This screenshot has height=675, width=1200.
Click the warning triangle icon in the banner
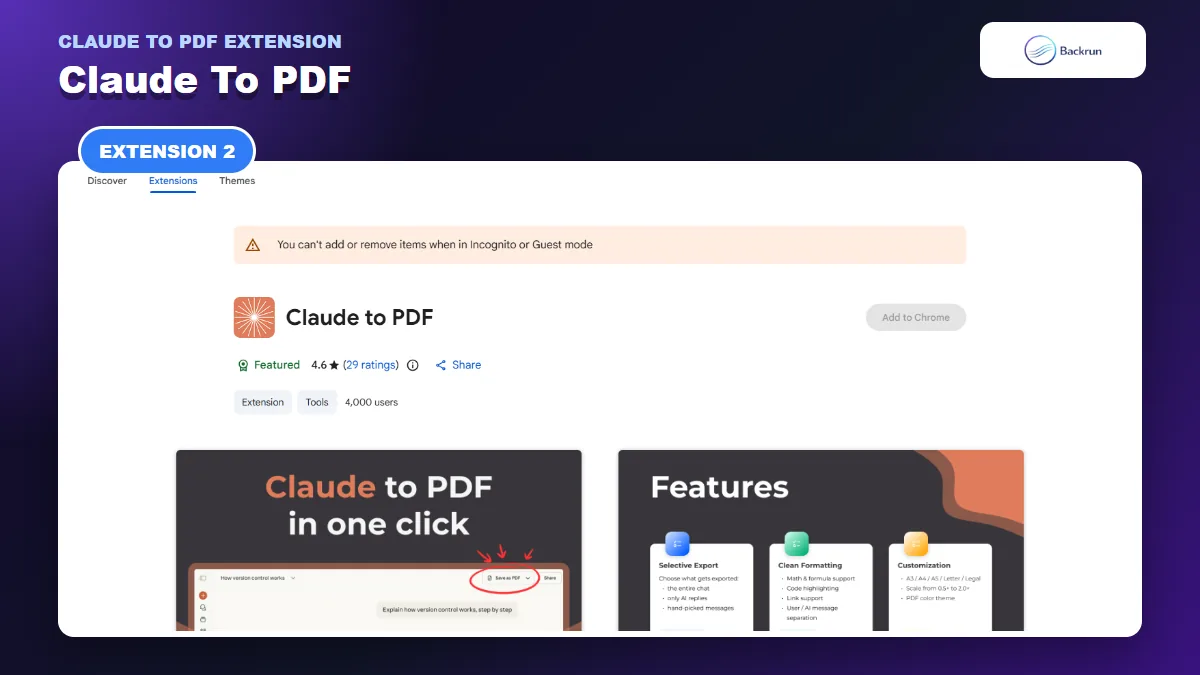coord(253,245)
